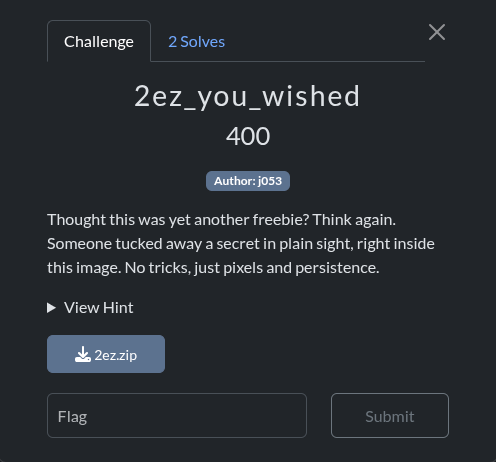
Task: Click the line starting 'Thought this was'
Action: pos(221,220)
